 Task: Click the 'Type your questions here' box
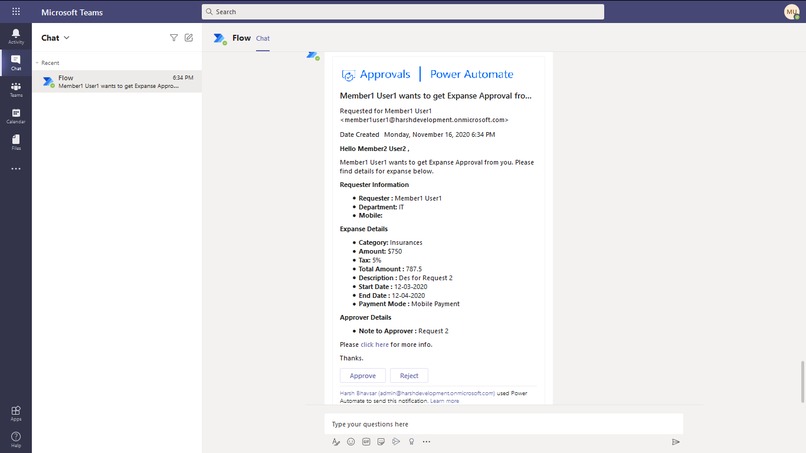click(x=504, y=424)
